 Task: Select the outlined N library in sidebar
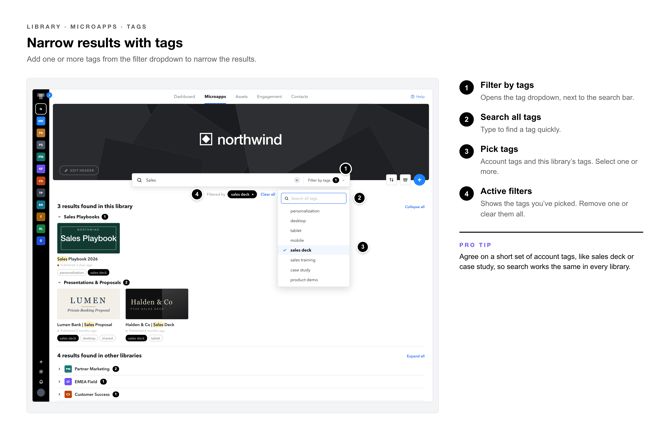[41, 109]
